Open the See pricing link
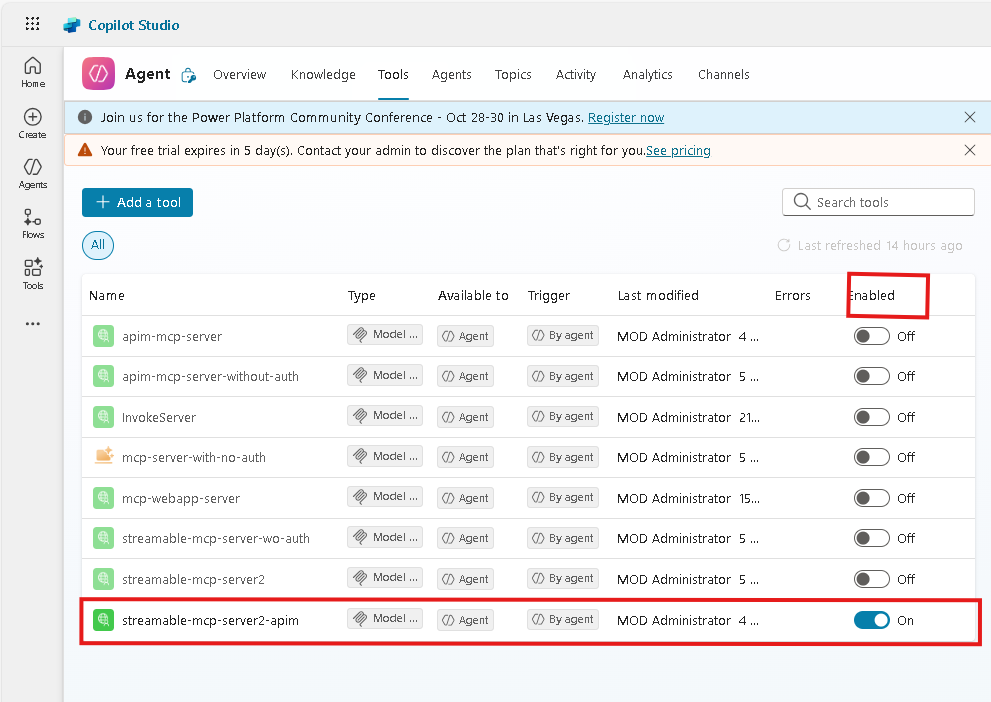The width and height of the screenshot is (991, 702). pos(678,150)
